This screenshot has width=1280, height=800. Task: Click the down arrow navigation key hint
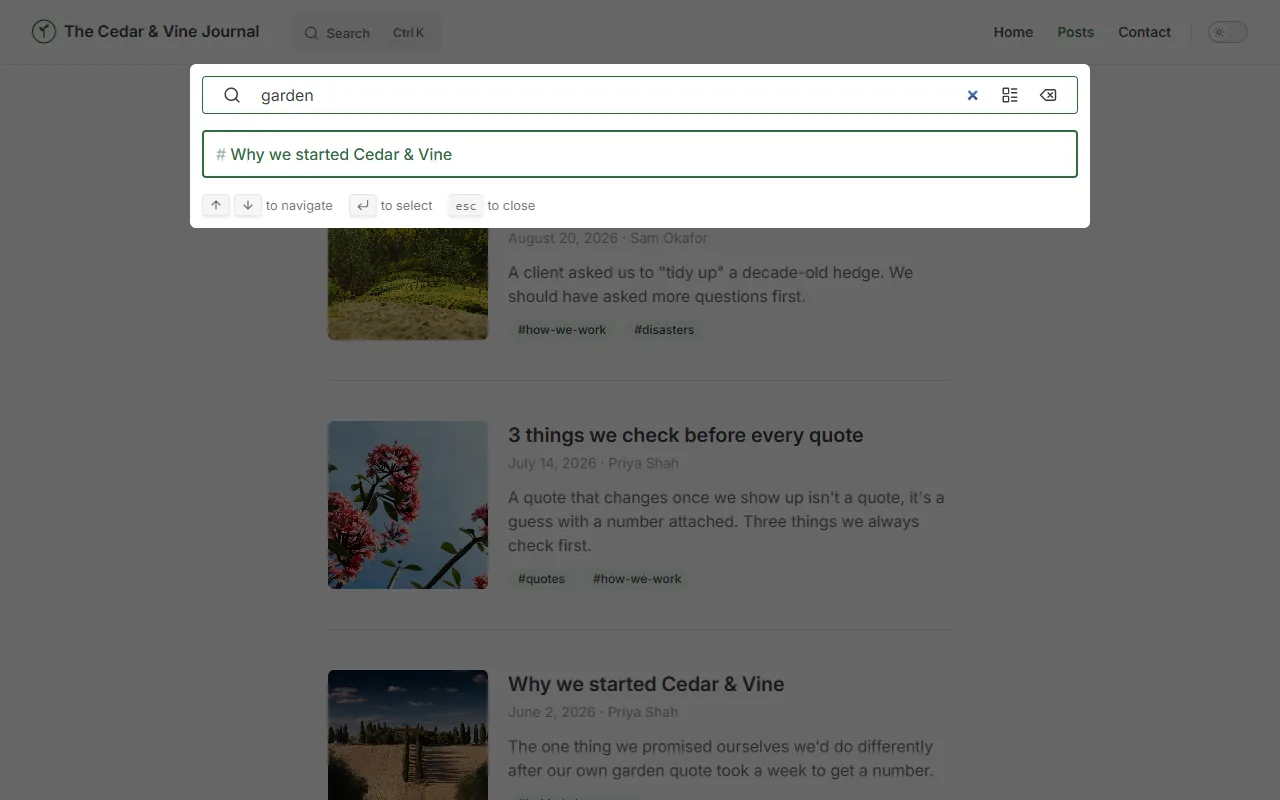click(x=248, y=205)
